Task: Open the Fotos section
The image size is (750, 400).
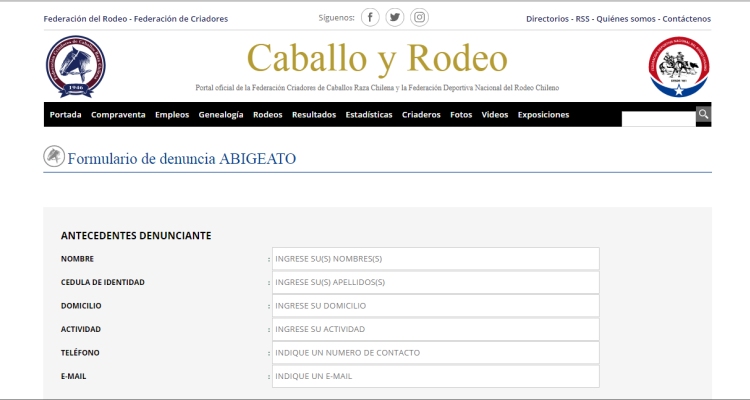Action: click(461, 115)
